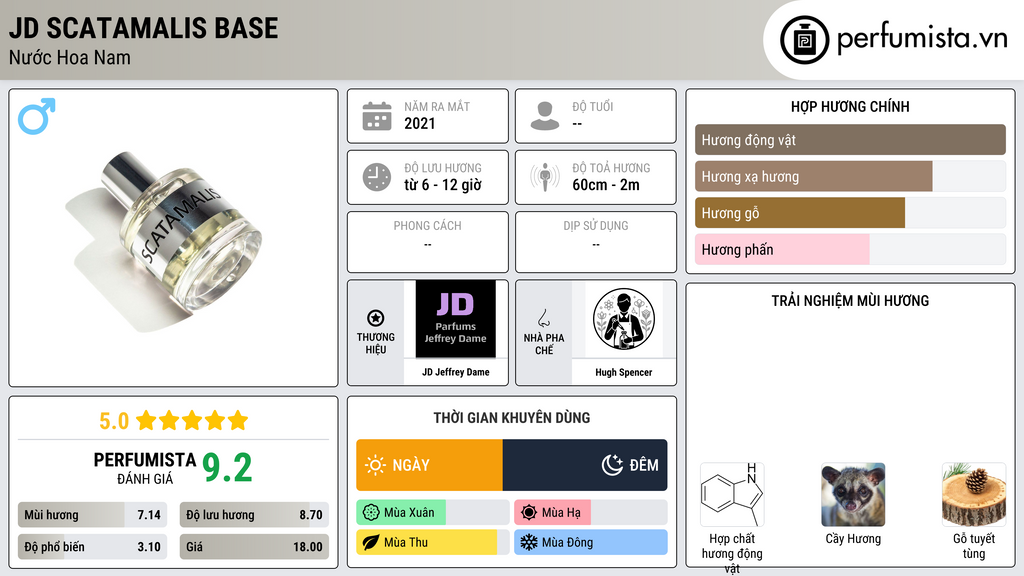The height and width of the screenshot is (576, 1024).
Task: Click the 'Hợp chất hương động vật' label
Action: click(x=732, y=553)
